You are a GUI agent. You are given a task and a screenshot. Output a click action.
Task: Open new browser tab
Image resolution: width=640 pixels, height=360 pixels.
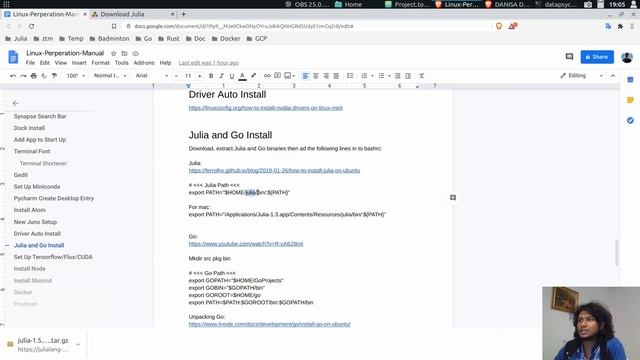(x=184, y=14)
